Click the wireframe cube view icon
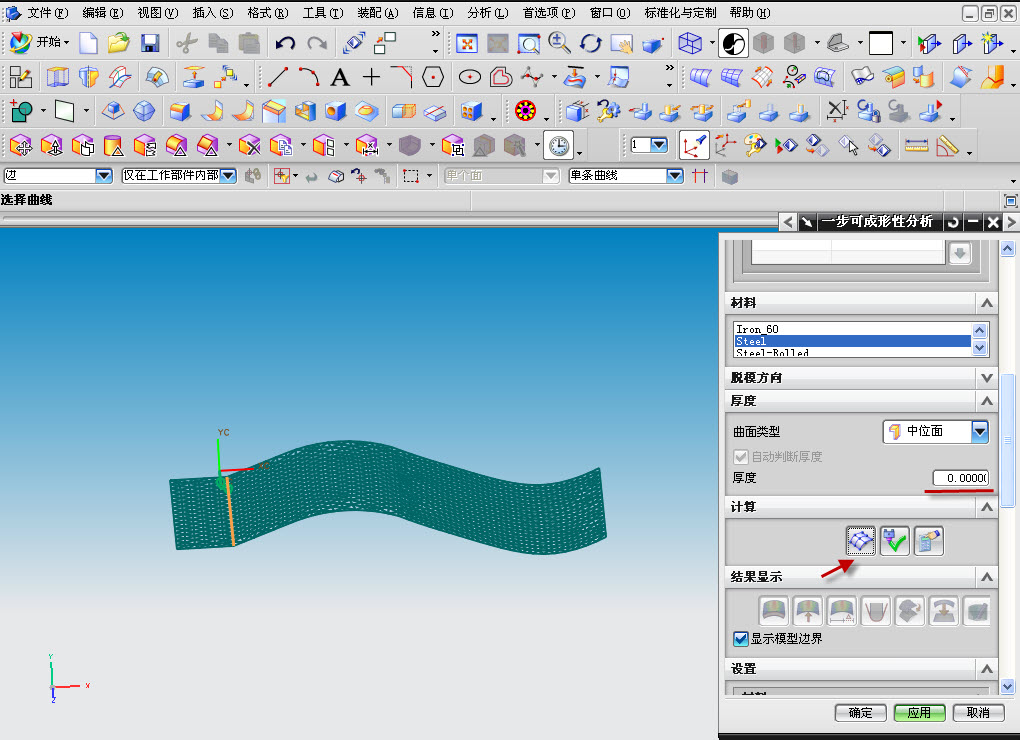The height and width of the screenshot is (740, 1020). (690, 44)
